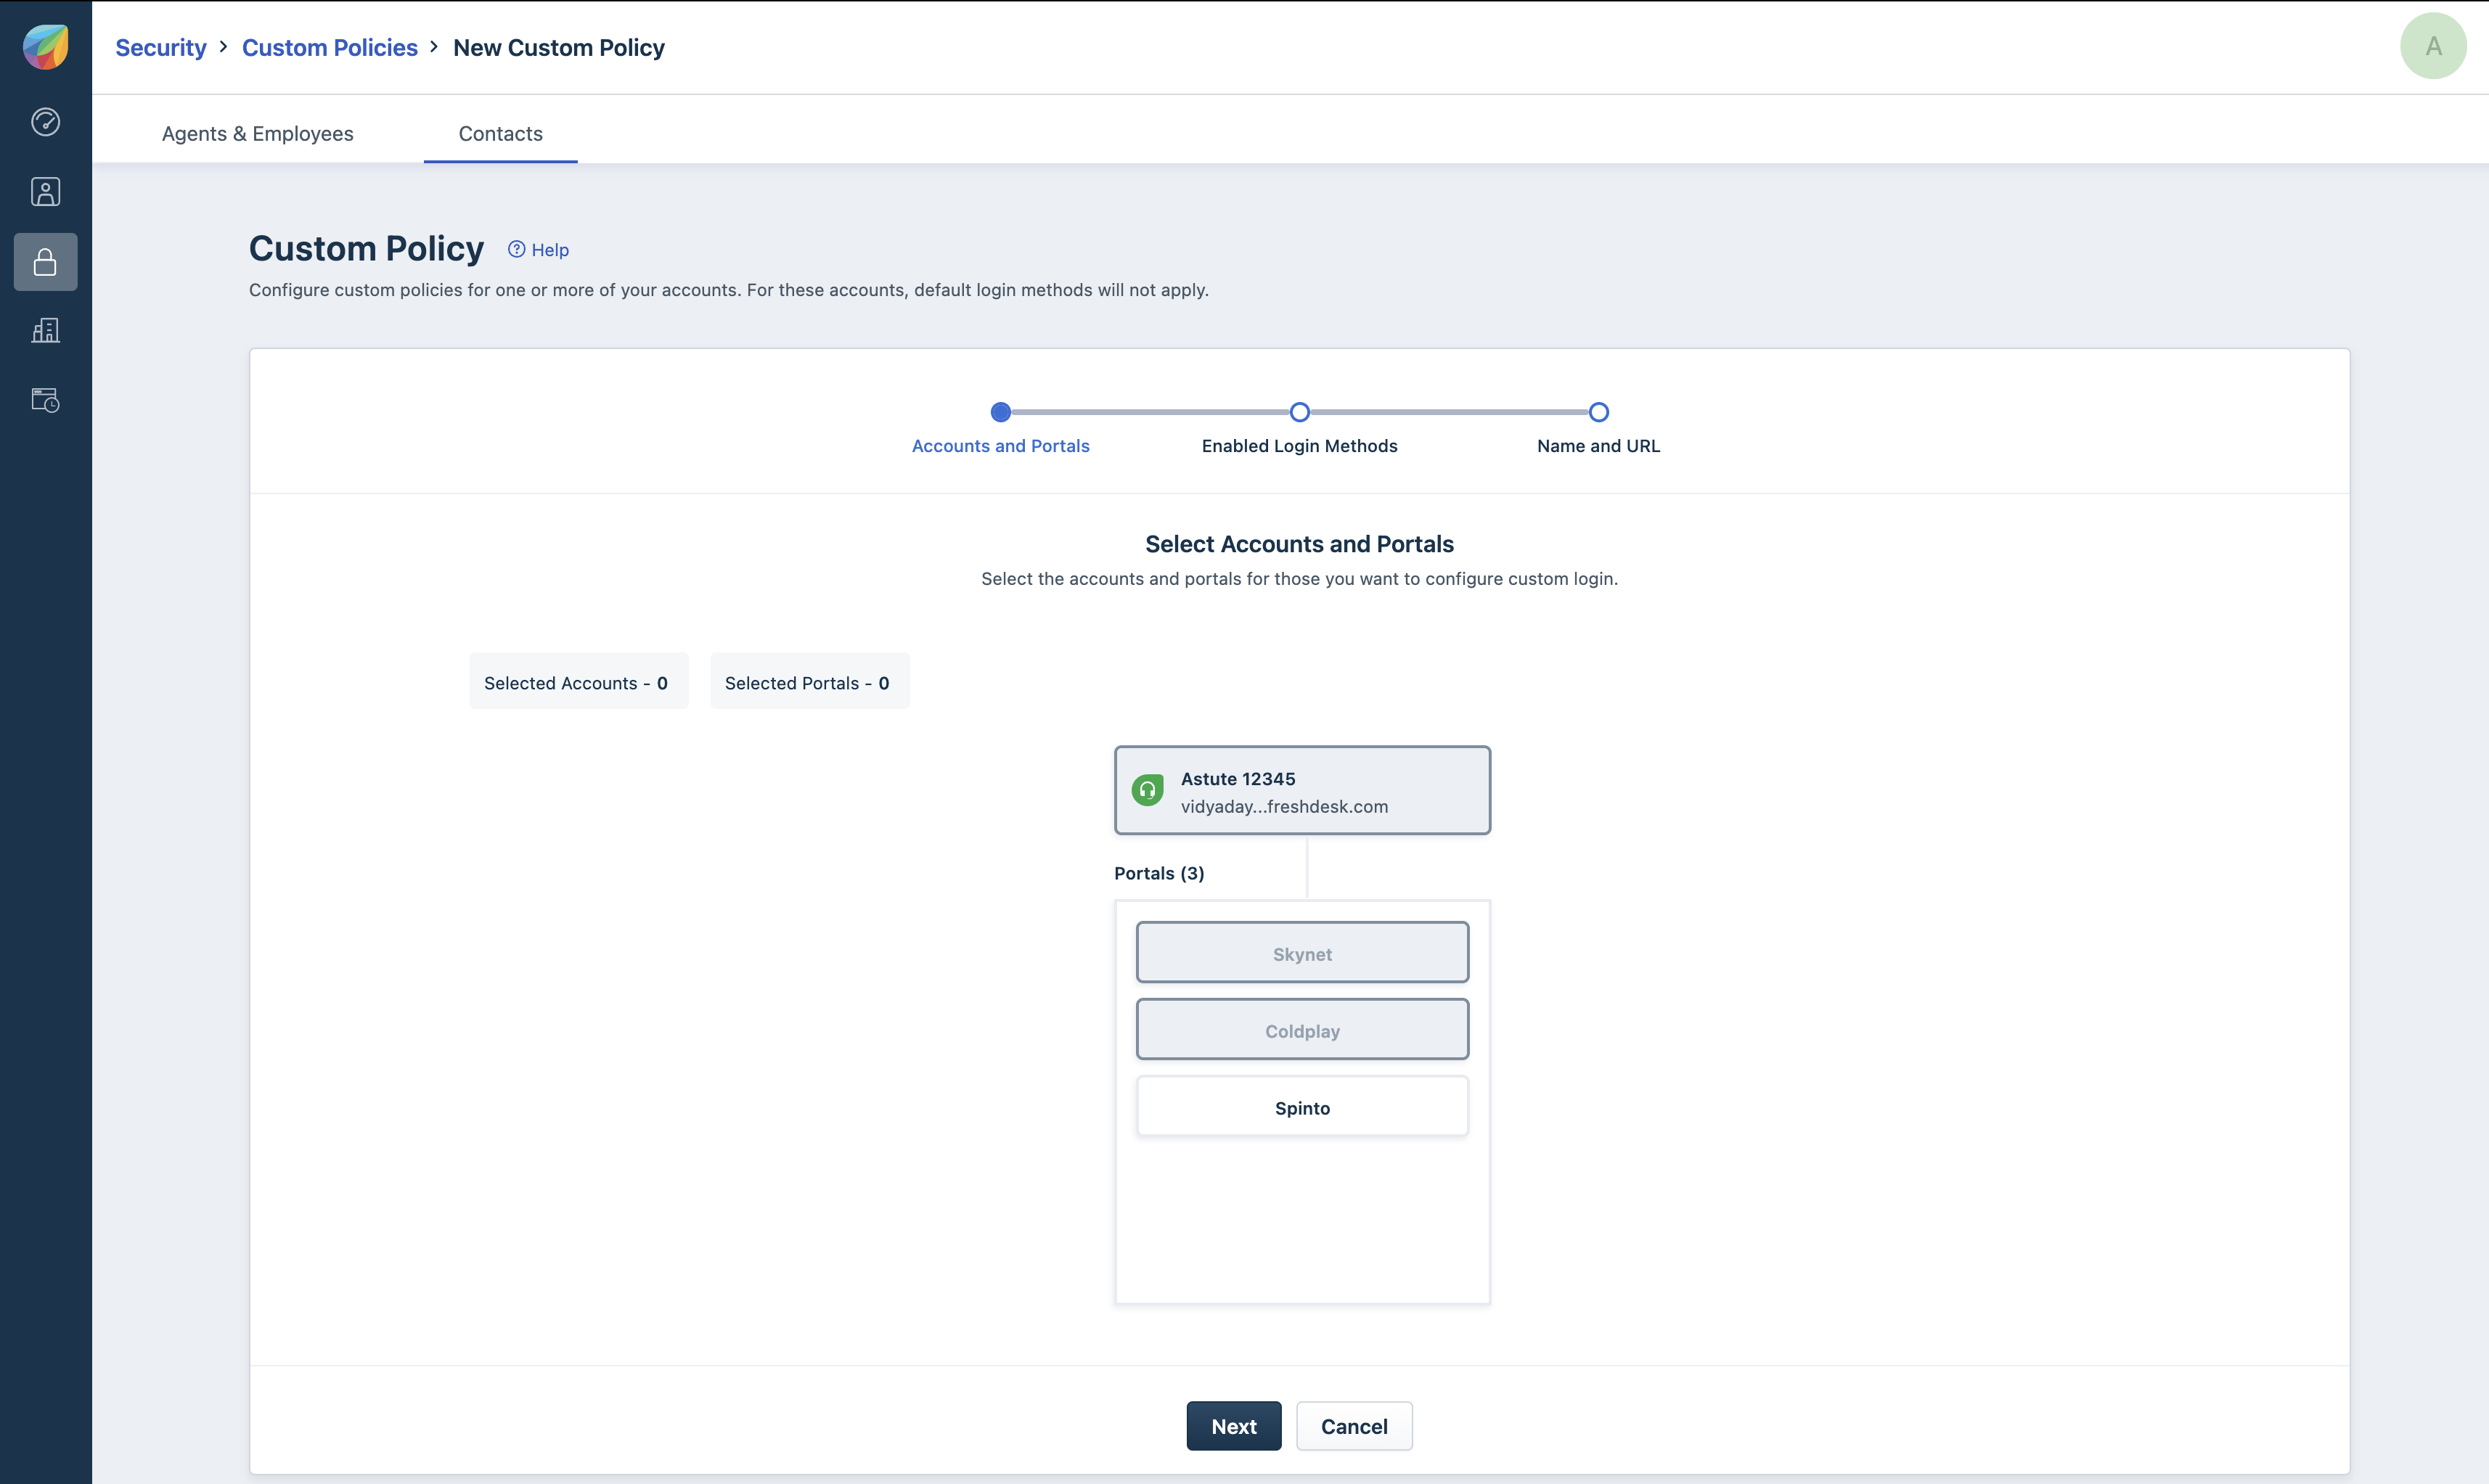The height and width of the screenshot is (1484, 2489).
Task: Select the Security lock icon in sidebar
Action: [46, 262]
